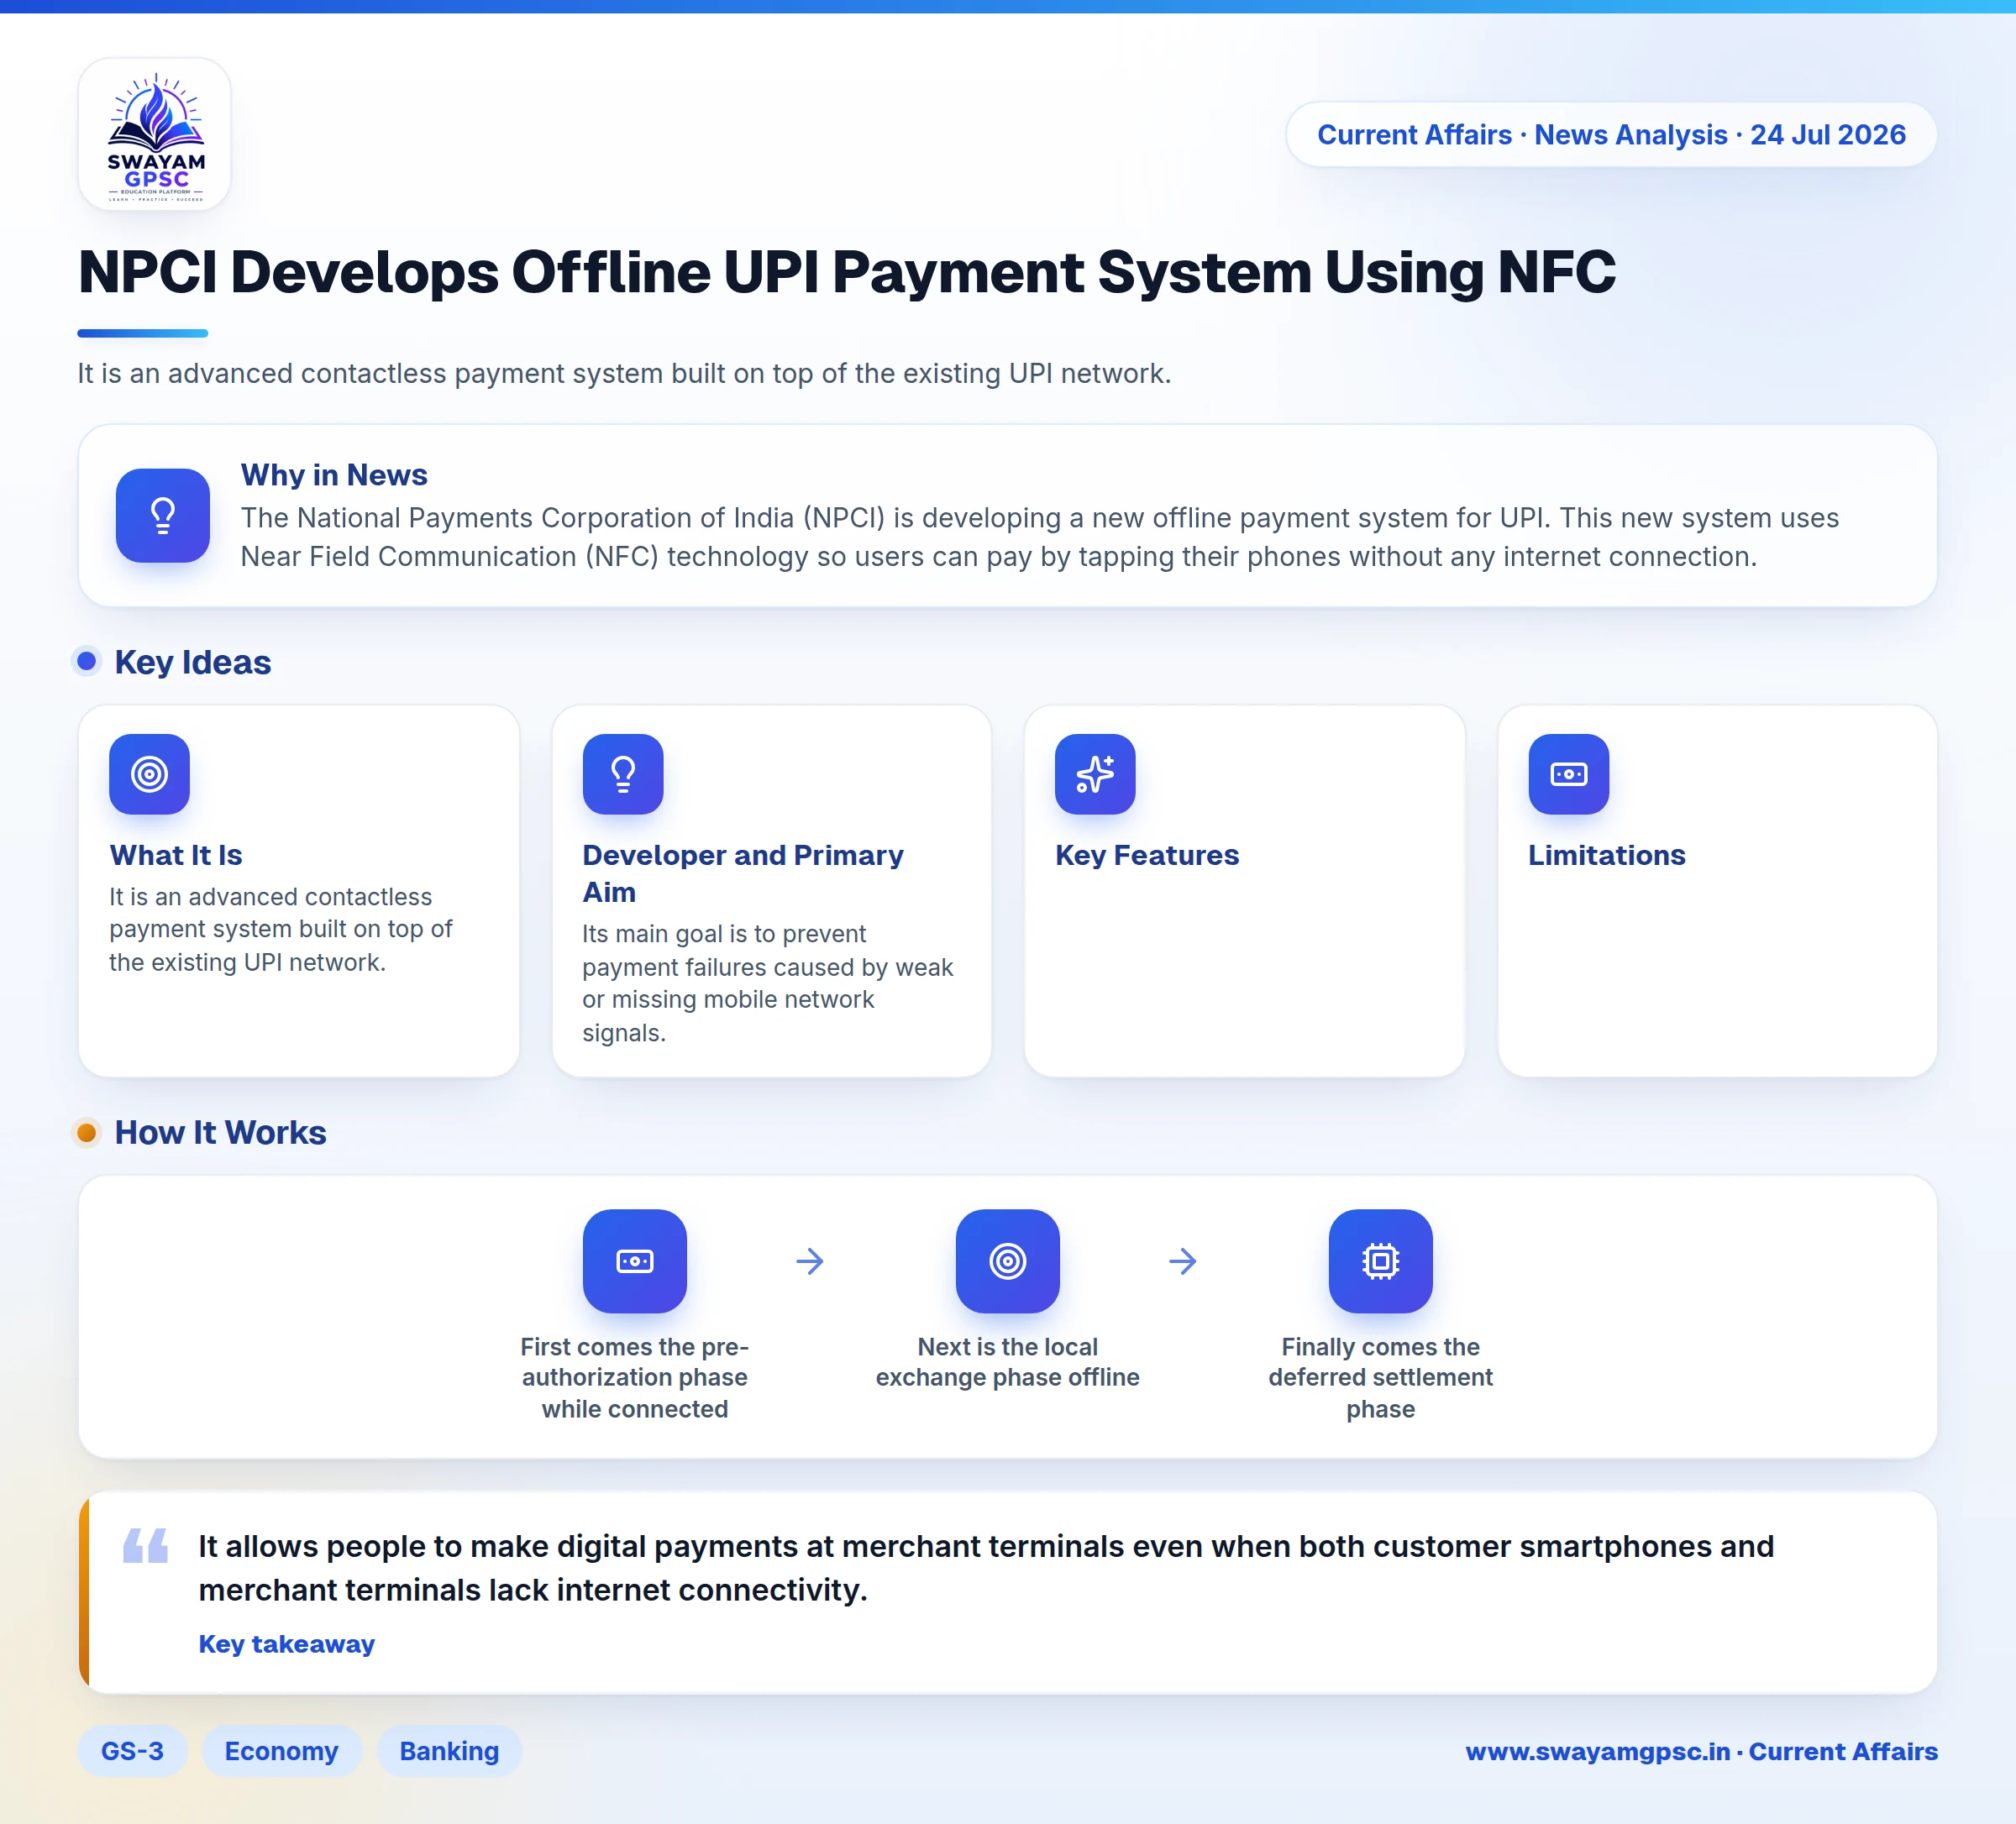Click the target icon above What It Is
This screenshot has height=1824, width=2016.
point(150,774)
